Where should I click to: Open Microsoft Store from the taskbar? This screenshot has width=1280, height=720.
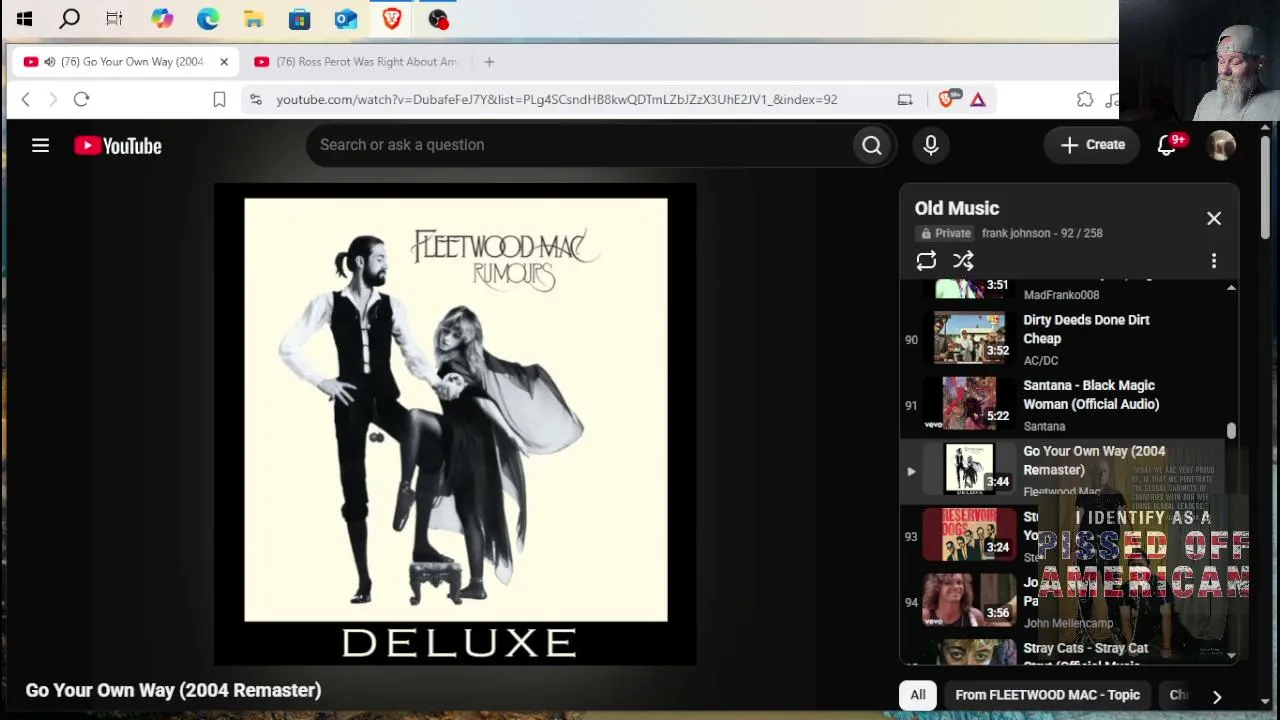(299, 18)
